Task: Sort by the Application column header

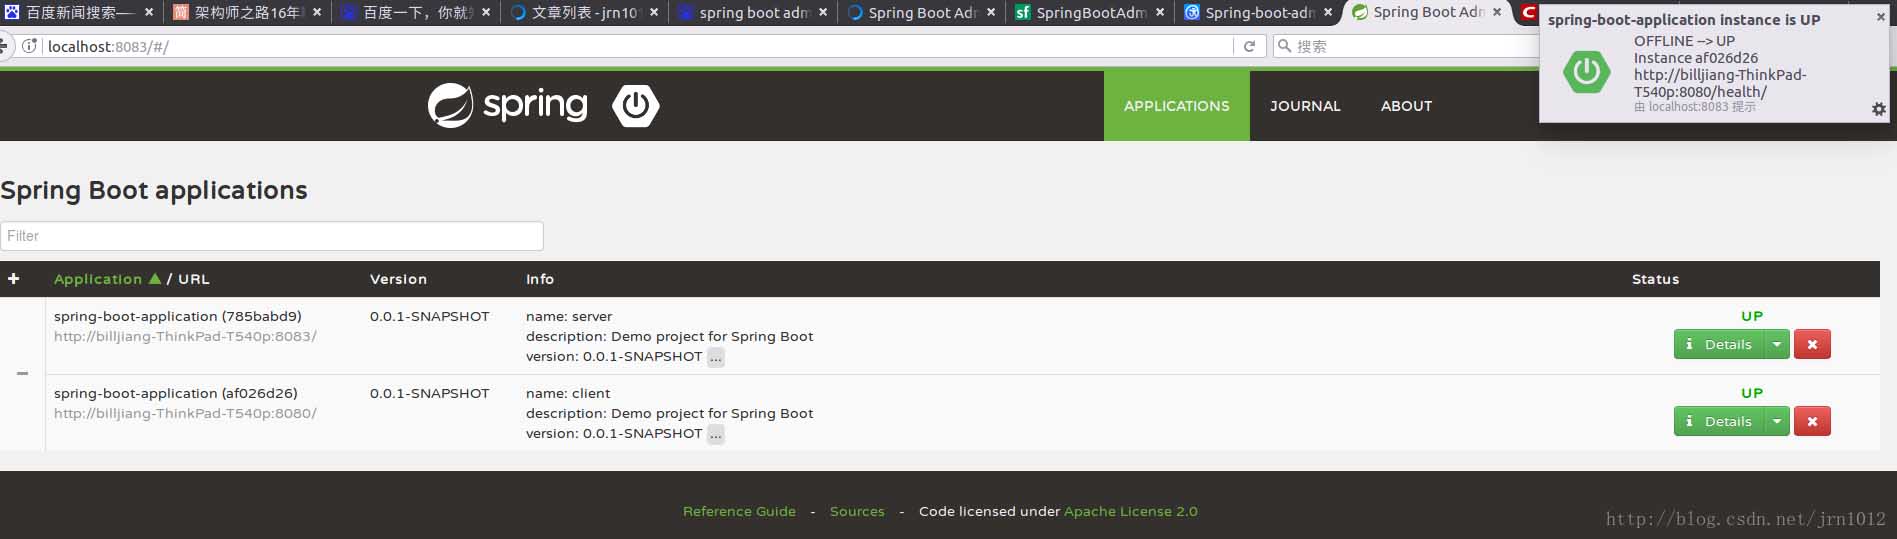Action: point(107,279)
